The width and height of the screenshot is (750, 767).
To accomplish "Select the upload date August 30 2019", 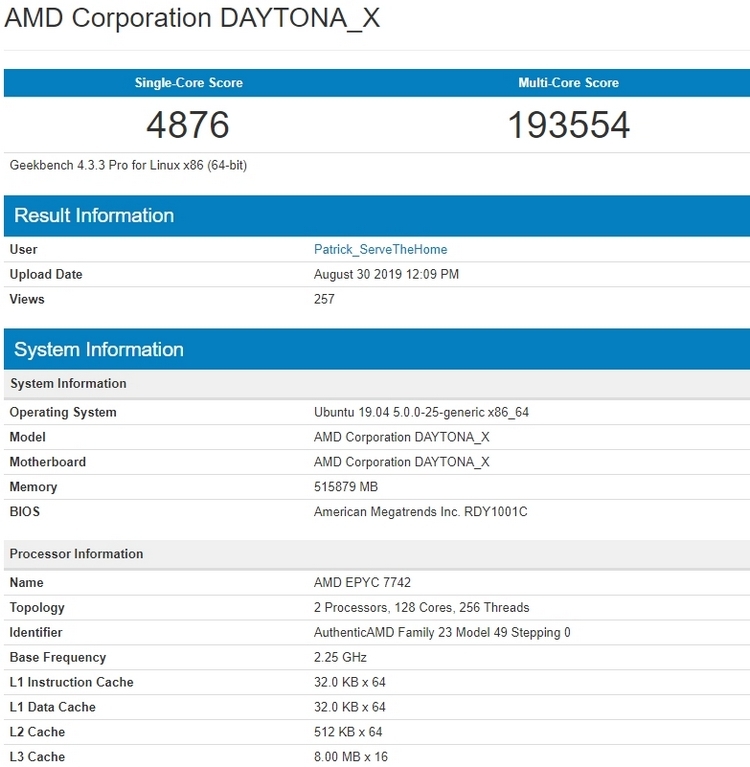I will tap(386, 274).
